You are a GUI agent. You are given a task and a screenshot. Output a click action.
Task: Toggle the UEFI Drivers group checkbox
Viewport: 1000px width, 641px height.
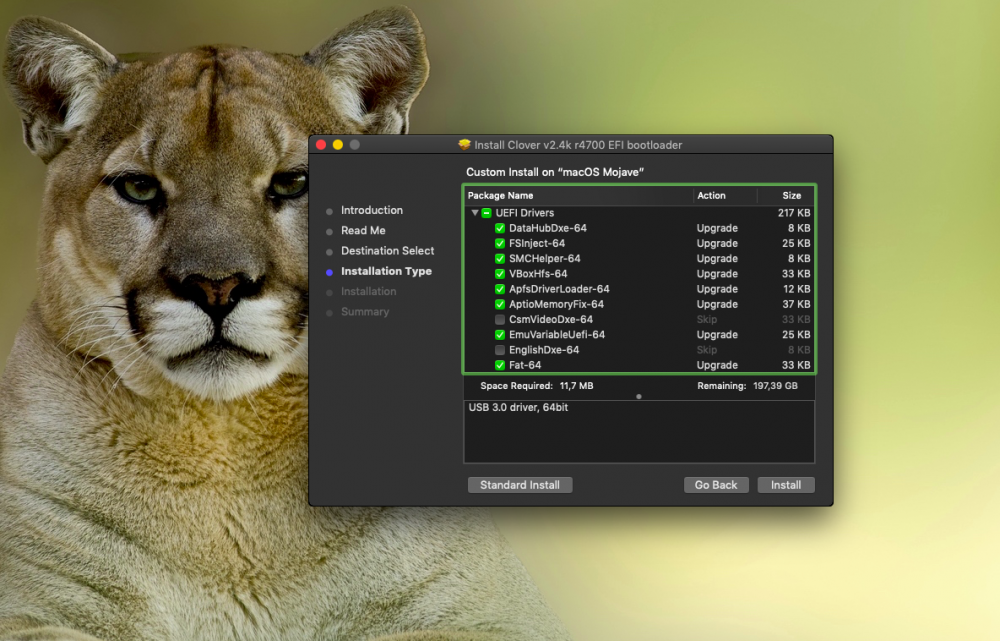(487, 213)
